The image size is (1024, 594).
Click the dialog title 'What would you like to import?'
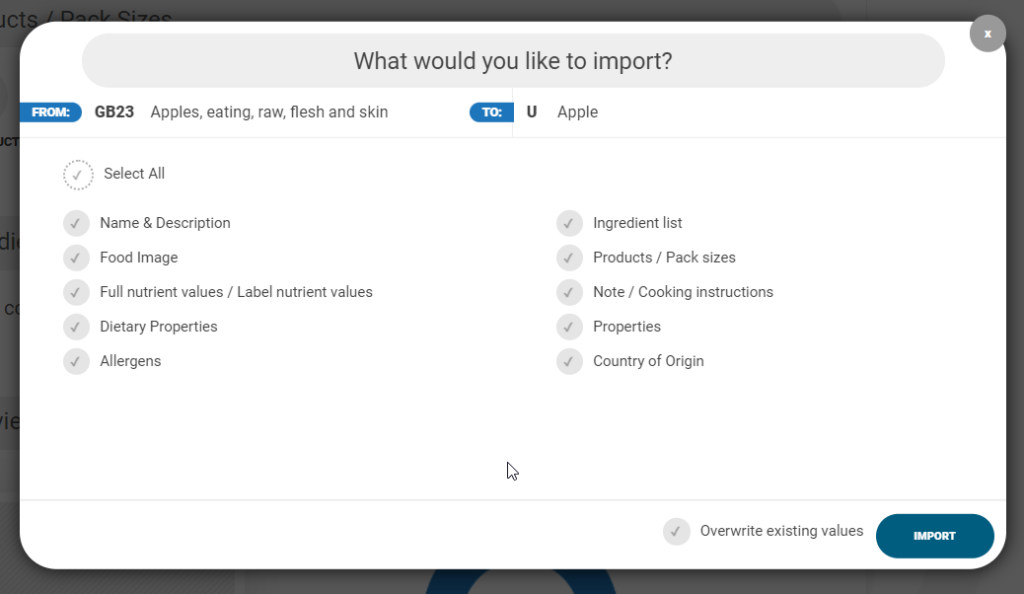coord(513,61)
